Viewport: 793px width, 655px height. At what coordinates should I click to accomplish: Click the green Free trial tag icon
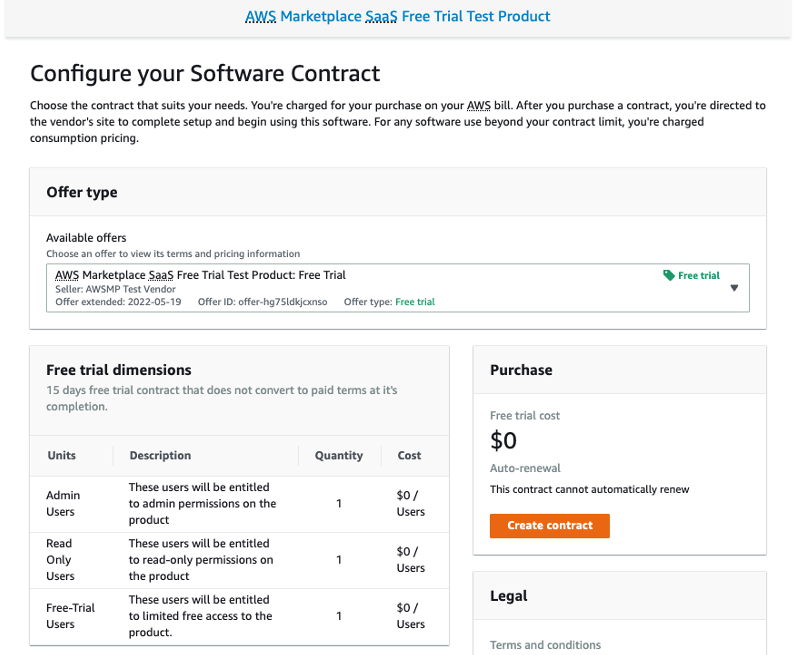pyautogui.click(x=669, y=275)
